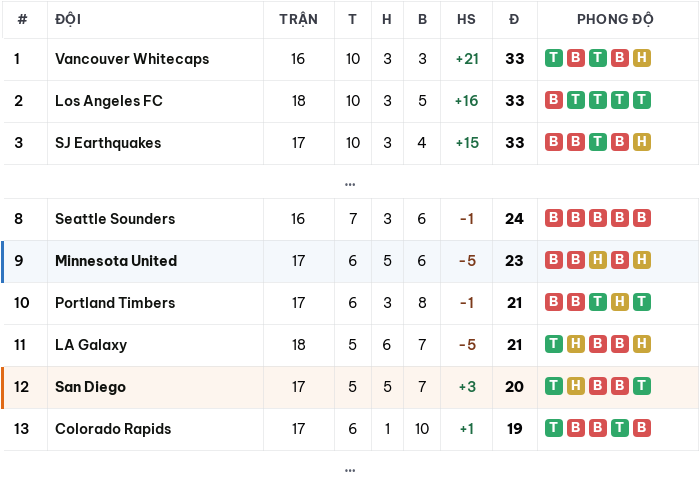
Task: Open the Vancouver Whitecaps team link
Action: 132,59
